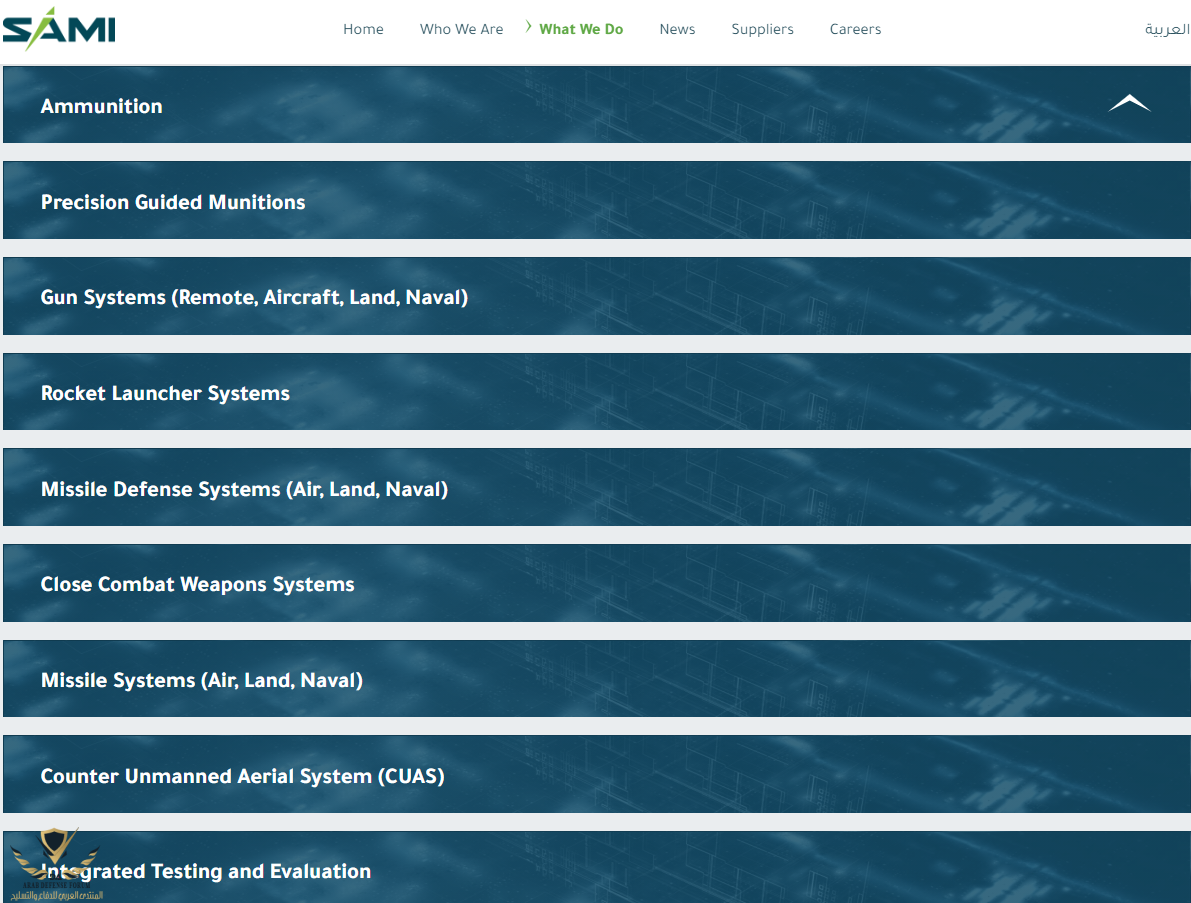Collapse section using the white up chevron
Viewport: 1191px width, 903px height.
[1129, 103]
